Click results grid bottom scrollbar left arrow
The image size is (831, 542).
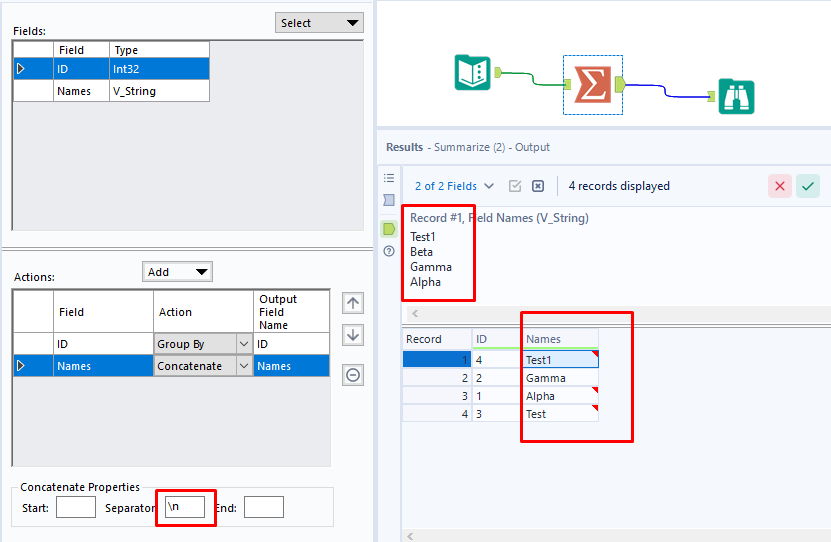(x=410, y=536)
